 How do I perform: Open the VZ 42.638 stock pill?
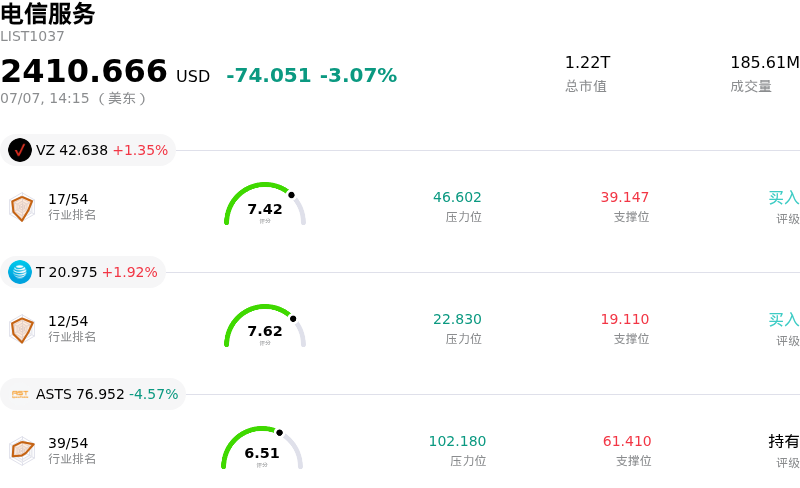tap(88, 150)
